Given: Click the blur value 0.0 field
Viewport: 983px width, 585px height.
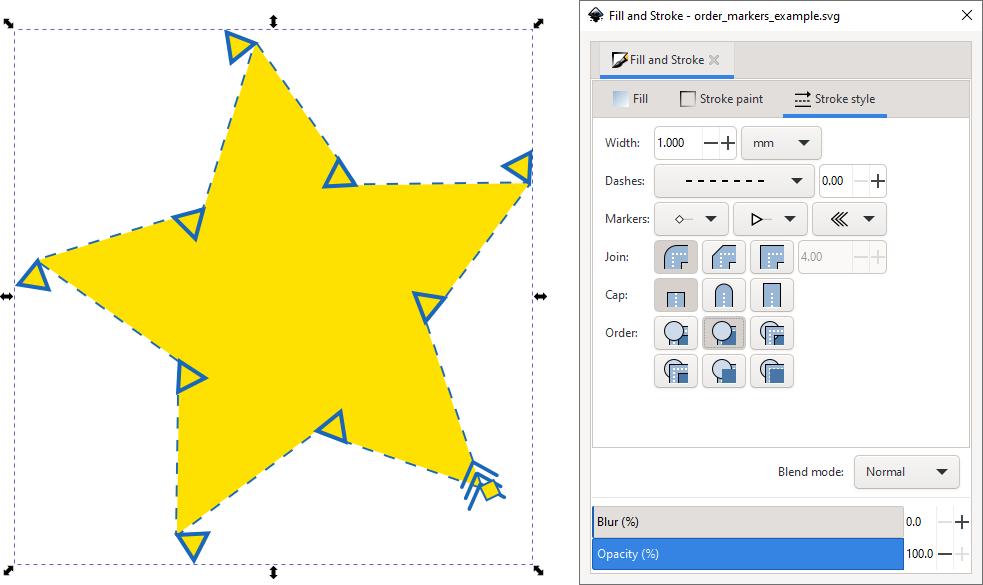Looking at the screenshot, I should click(x=919, y=522).
